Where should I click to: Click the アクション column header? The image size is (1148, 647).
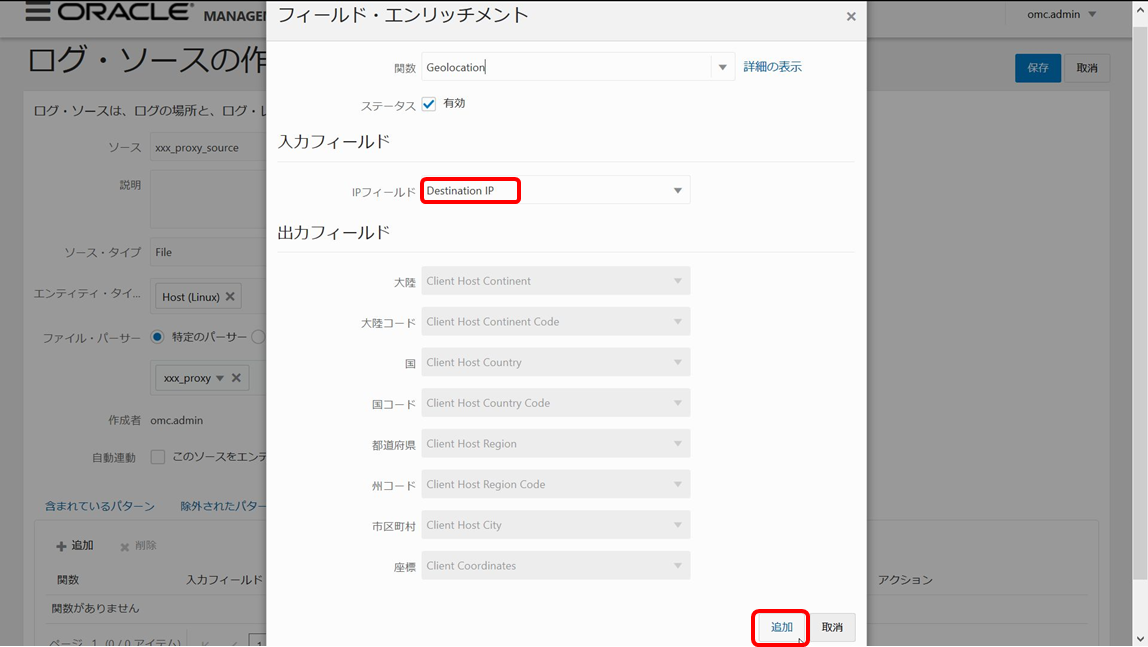pyautogui.click(x=906, y=580)
